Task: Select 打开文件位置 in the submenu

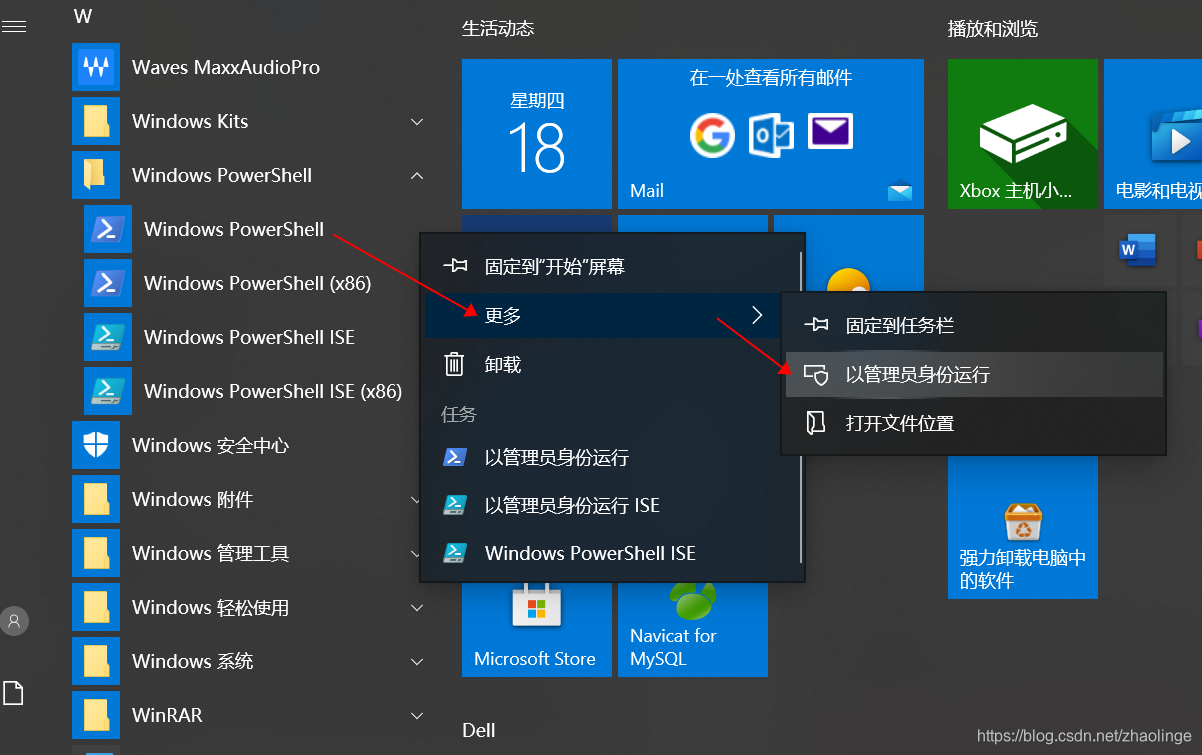Action: pyautogui.click(x=973, y=423)
